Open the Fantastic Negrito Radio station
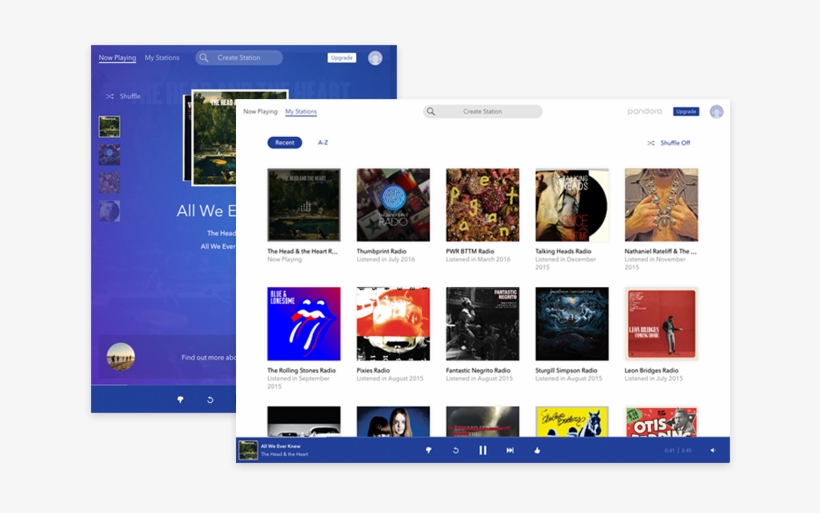820x513 pixels. [x=483, y=324]
